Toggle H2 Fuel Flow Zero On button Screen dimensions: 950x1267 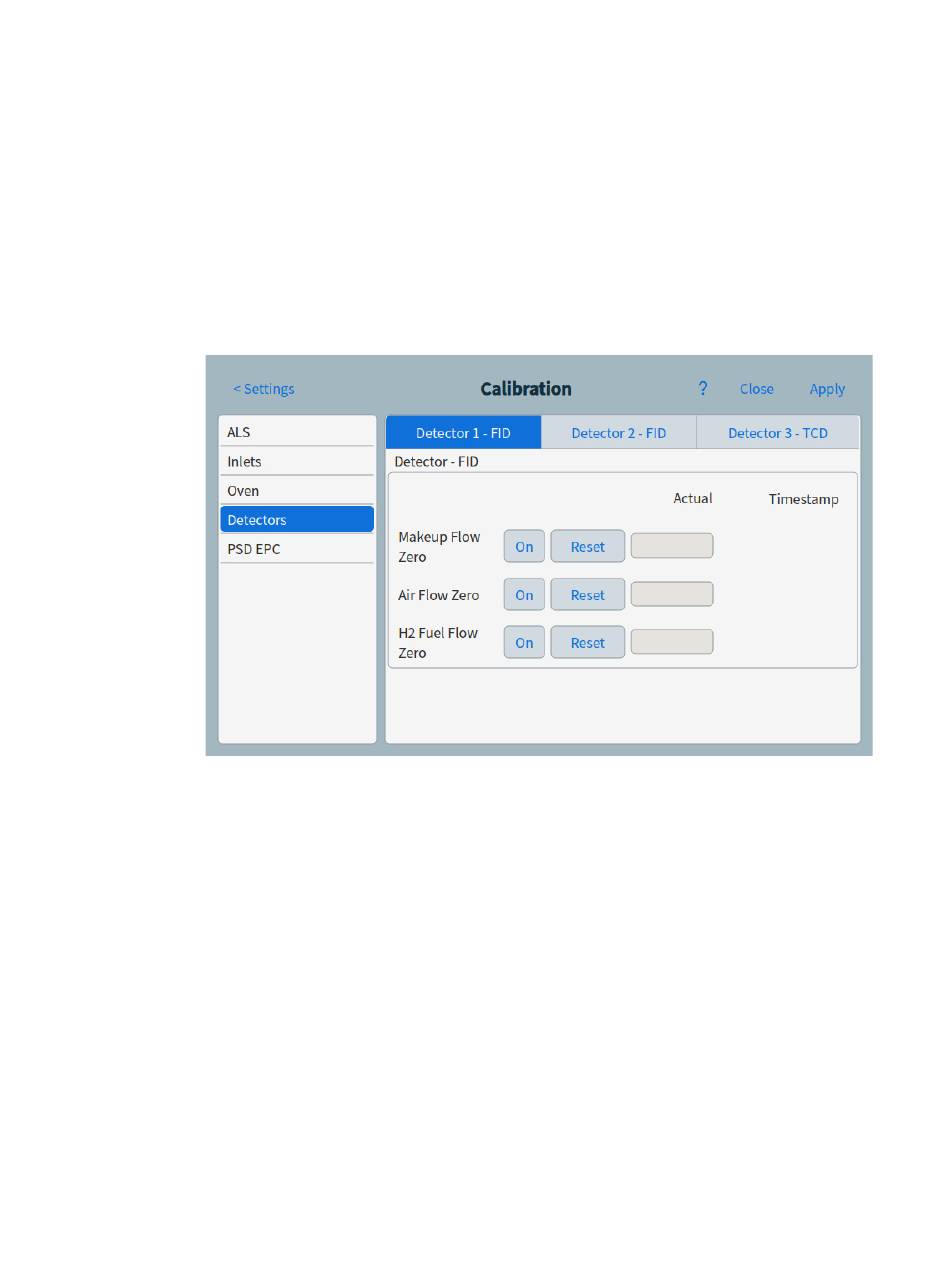point(524,643)
